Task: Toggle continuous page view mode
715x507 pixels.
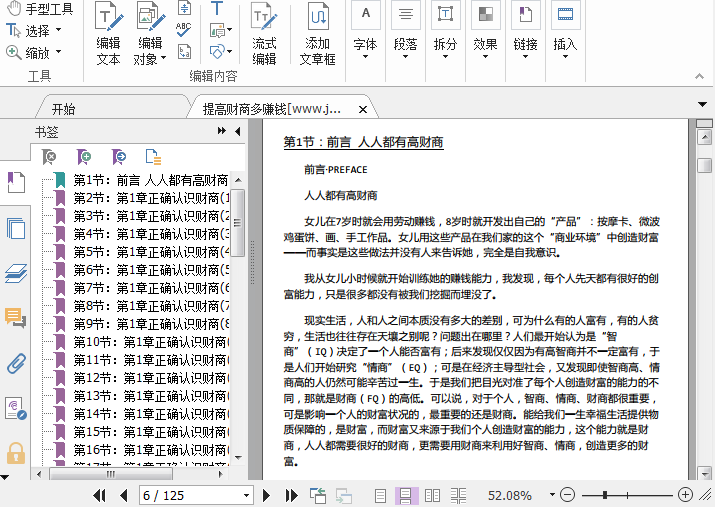Action: 406,495
